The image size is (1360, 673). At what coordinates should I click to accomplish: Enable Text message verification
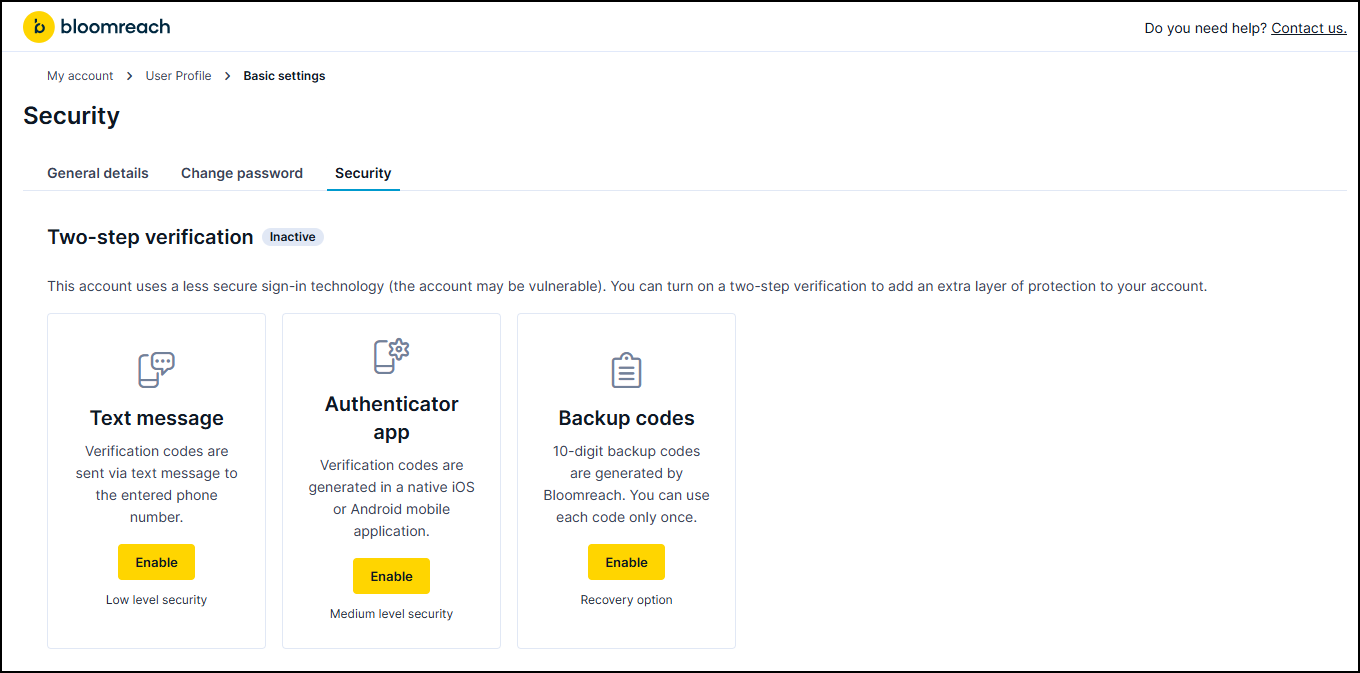click(x=156, y=562)
